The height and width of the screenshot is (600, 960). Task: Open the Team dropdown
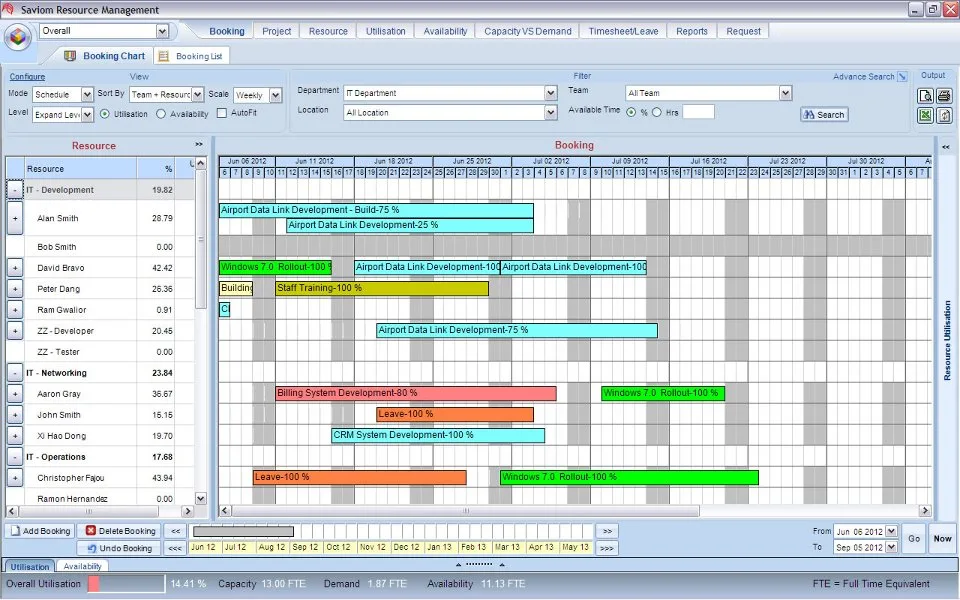(786, 93)
